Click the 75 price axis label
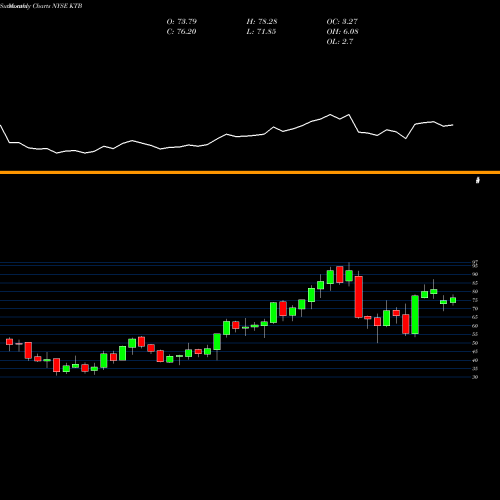The height and width of the screenshot is (500, 500). pyautogui.click(x=475, y=300)
